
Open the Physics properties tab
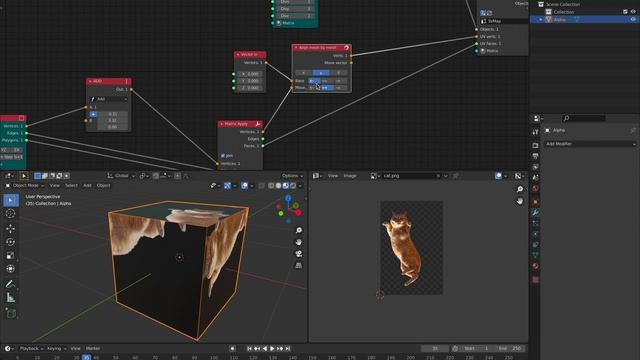click(536, 234)
